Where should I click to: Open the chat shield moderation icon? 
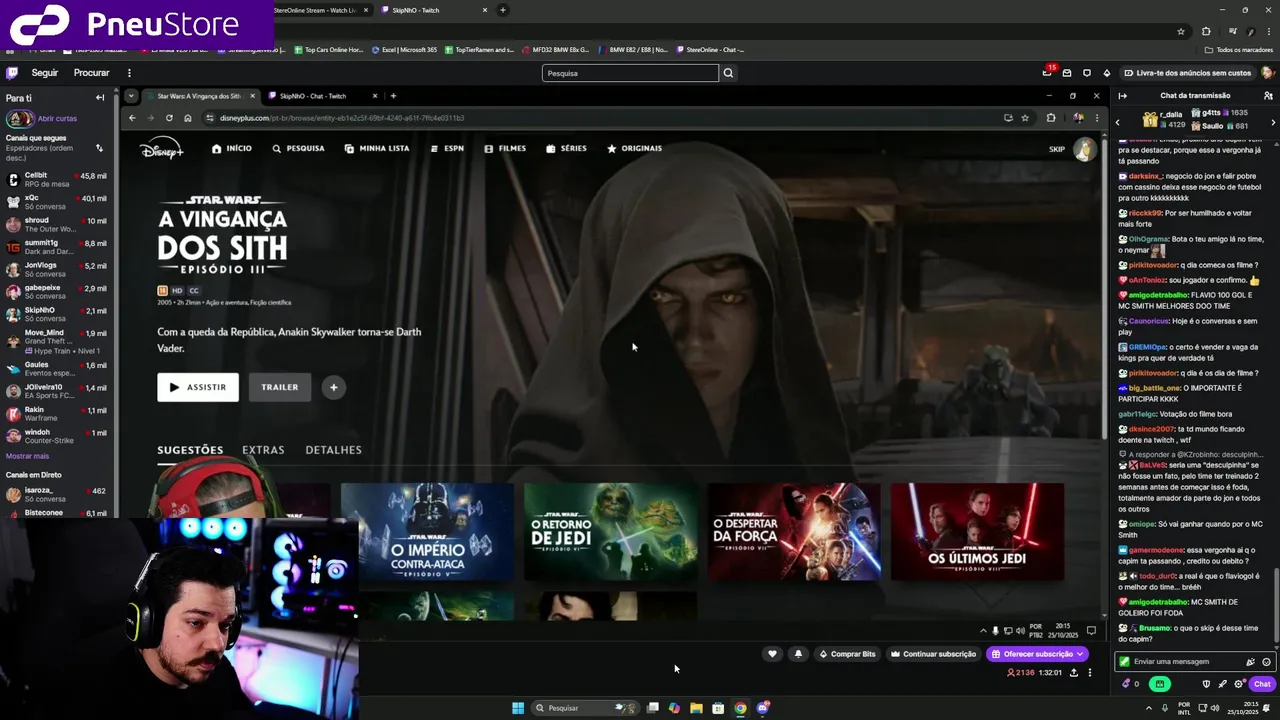click(1206, 684)
